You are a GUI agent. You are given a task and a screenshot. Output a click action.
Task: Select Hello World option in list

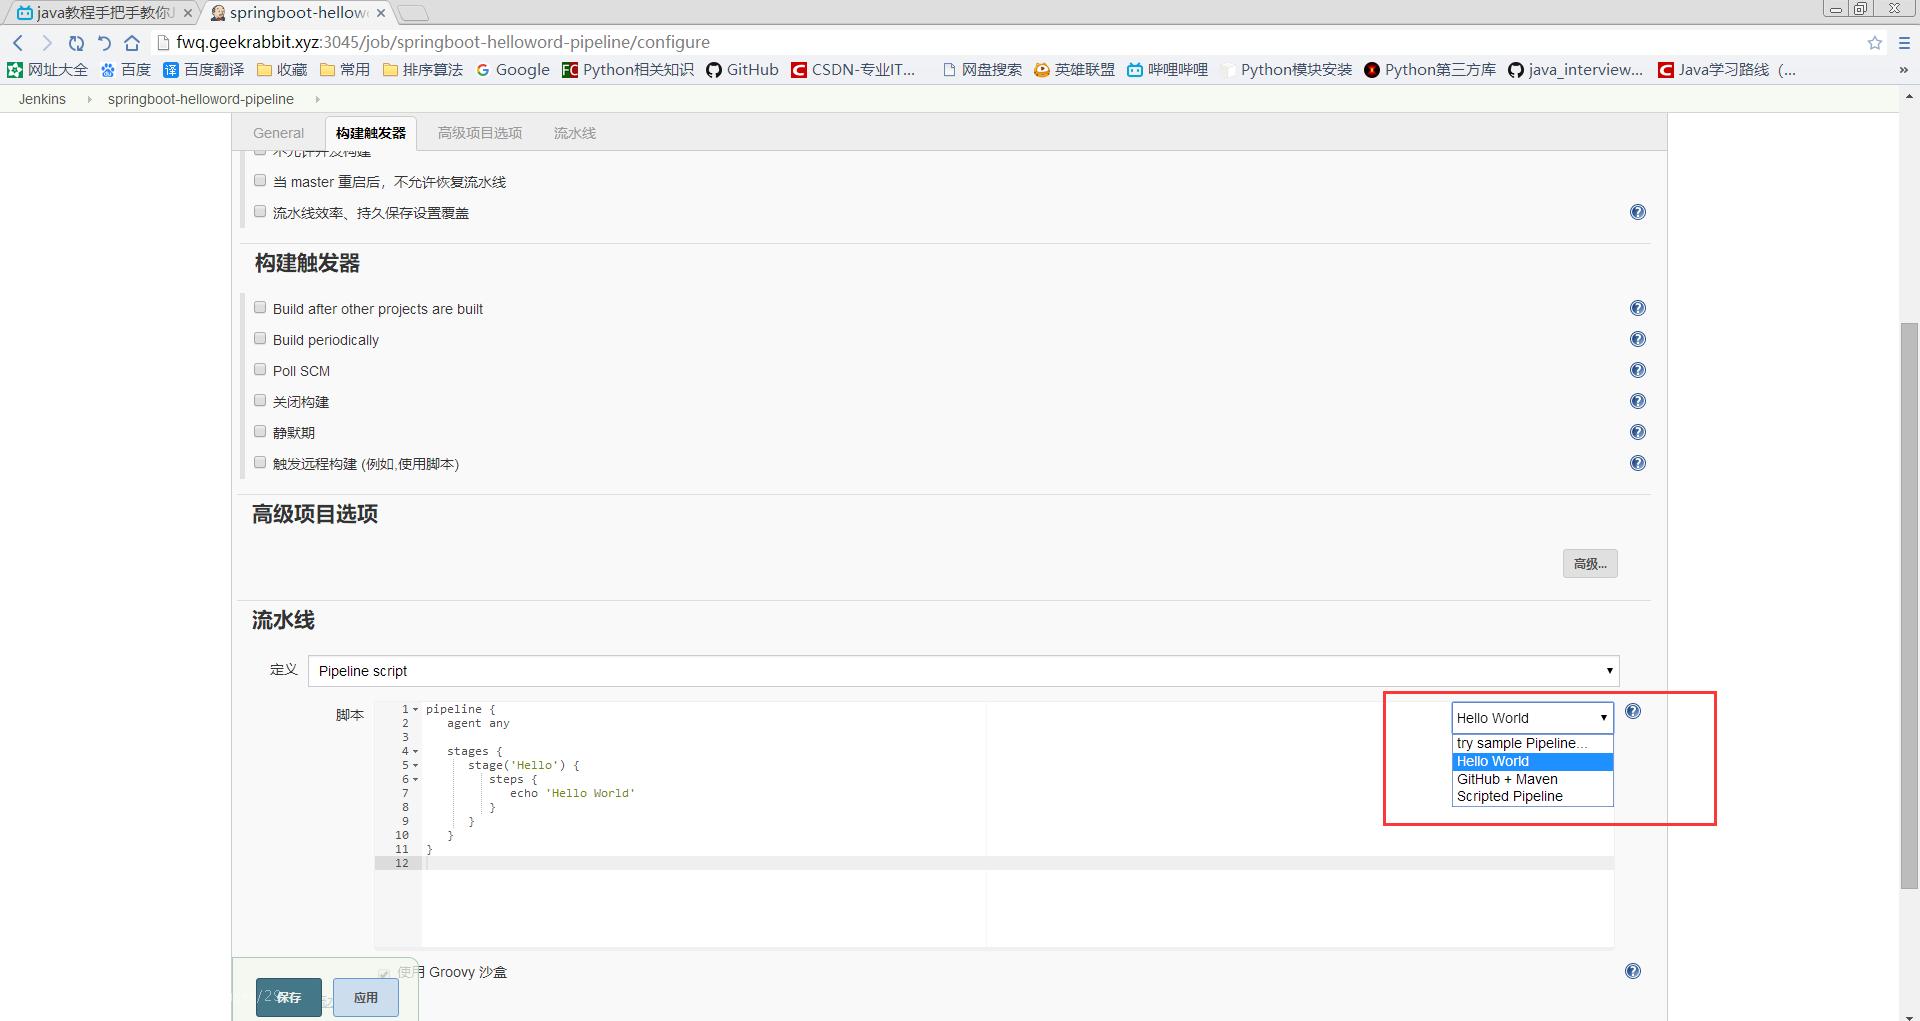point(1532,761)
